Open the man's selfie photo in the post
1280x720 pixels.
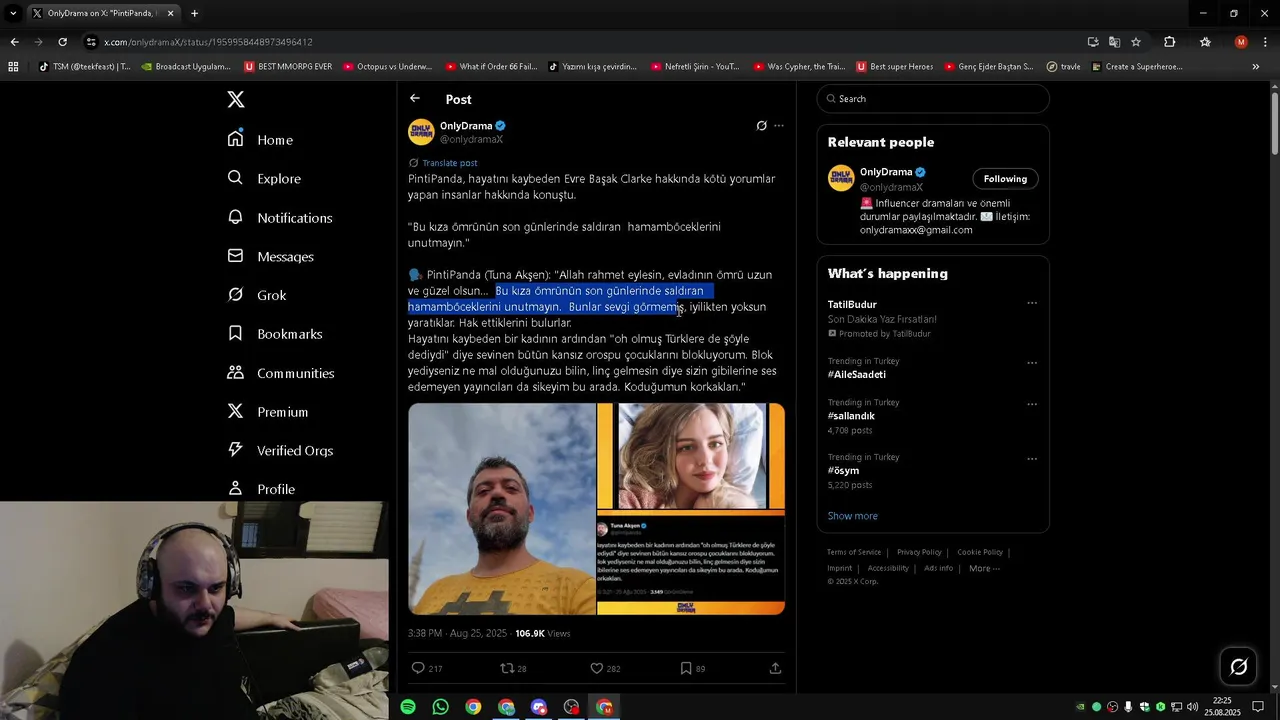tap(501, 508)
